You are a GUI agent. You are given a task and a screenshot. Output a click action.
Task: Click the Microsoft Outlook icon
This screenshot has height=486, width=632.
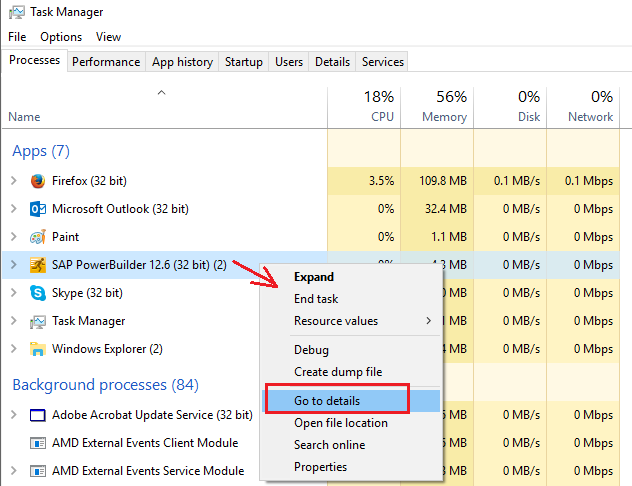[x=38, y=209]
